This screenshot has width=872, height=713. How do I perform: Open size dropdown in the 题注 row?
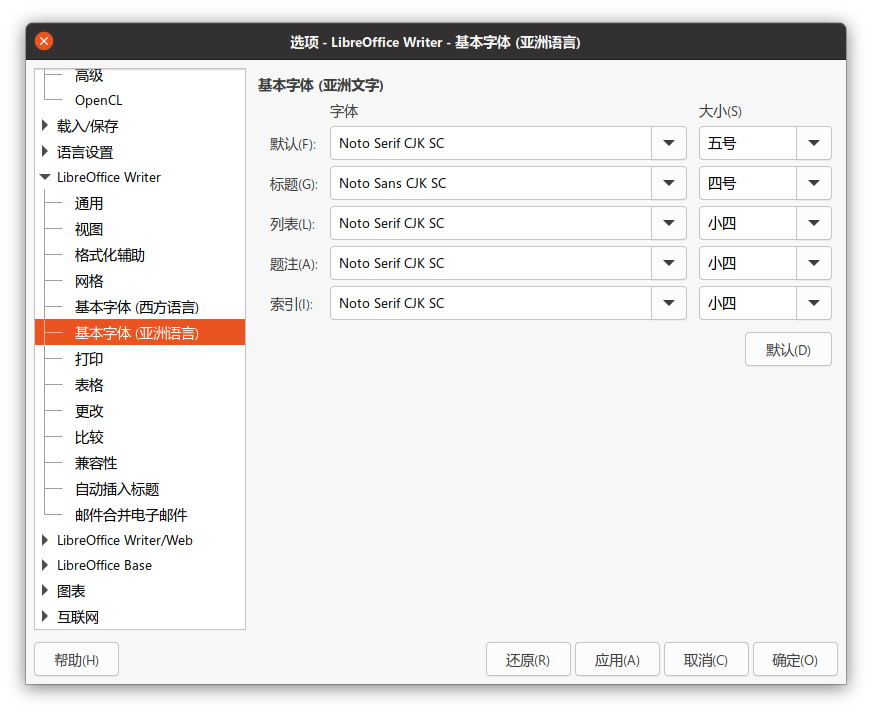814,263
